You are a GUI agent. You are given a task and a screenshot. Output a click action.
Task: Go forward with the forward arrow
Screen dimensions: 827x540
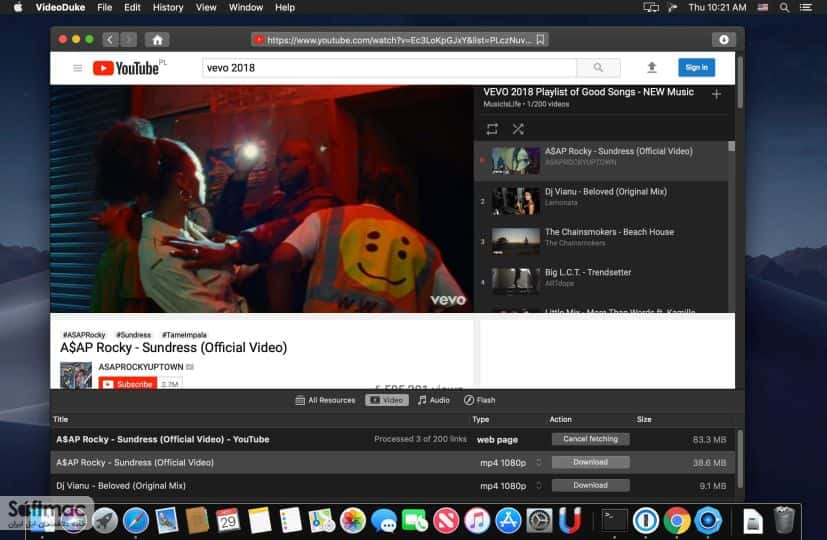(128, 40)
